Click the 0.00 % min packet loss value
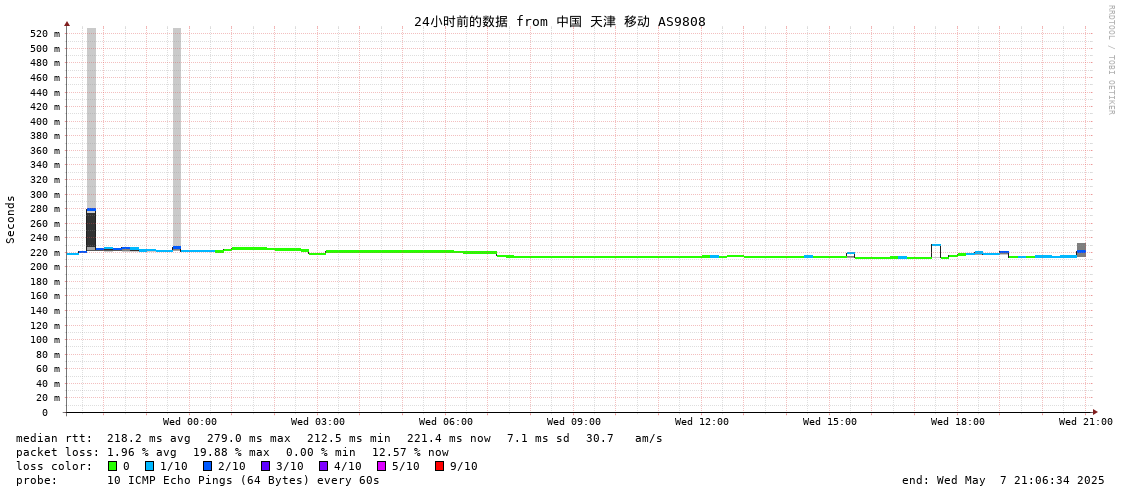Viewport: 1121px width, 494px height. (320, 453)
